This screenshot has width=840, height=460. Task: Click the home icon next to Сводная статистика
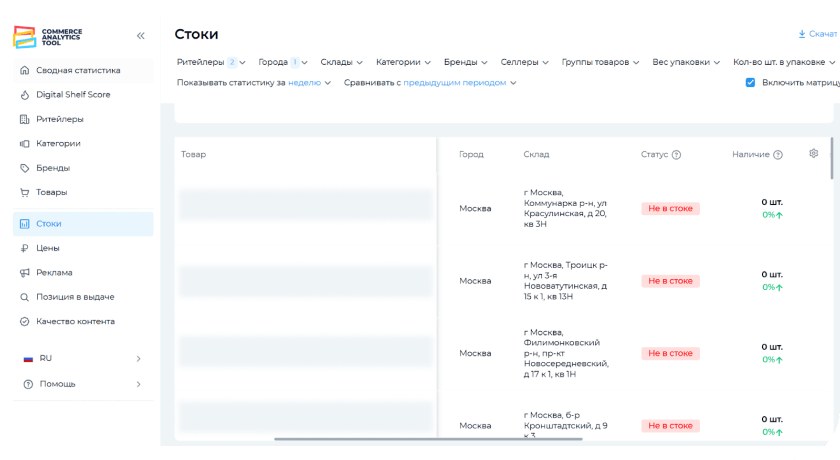tap(24, 70)
